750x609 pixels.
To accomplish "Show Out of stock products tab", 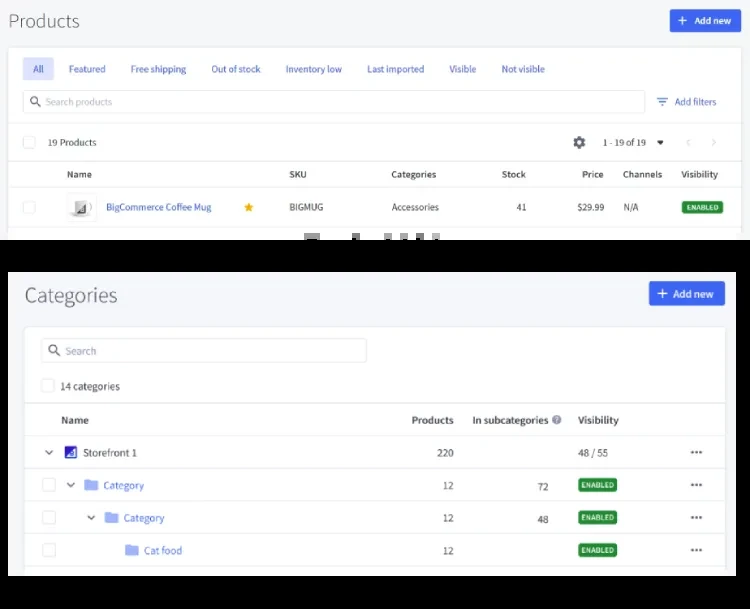I will pyautogui.click(x=236, y=69).
